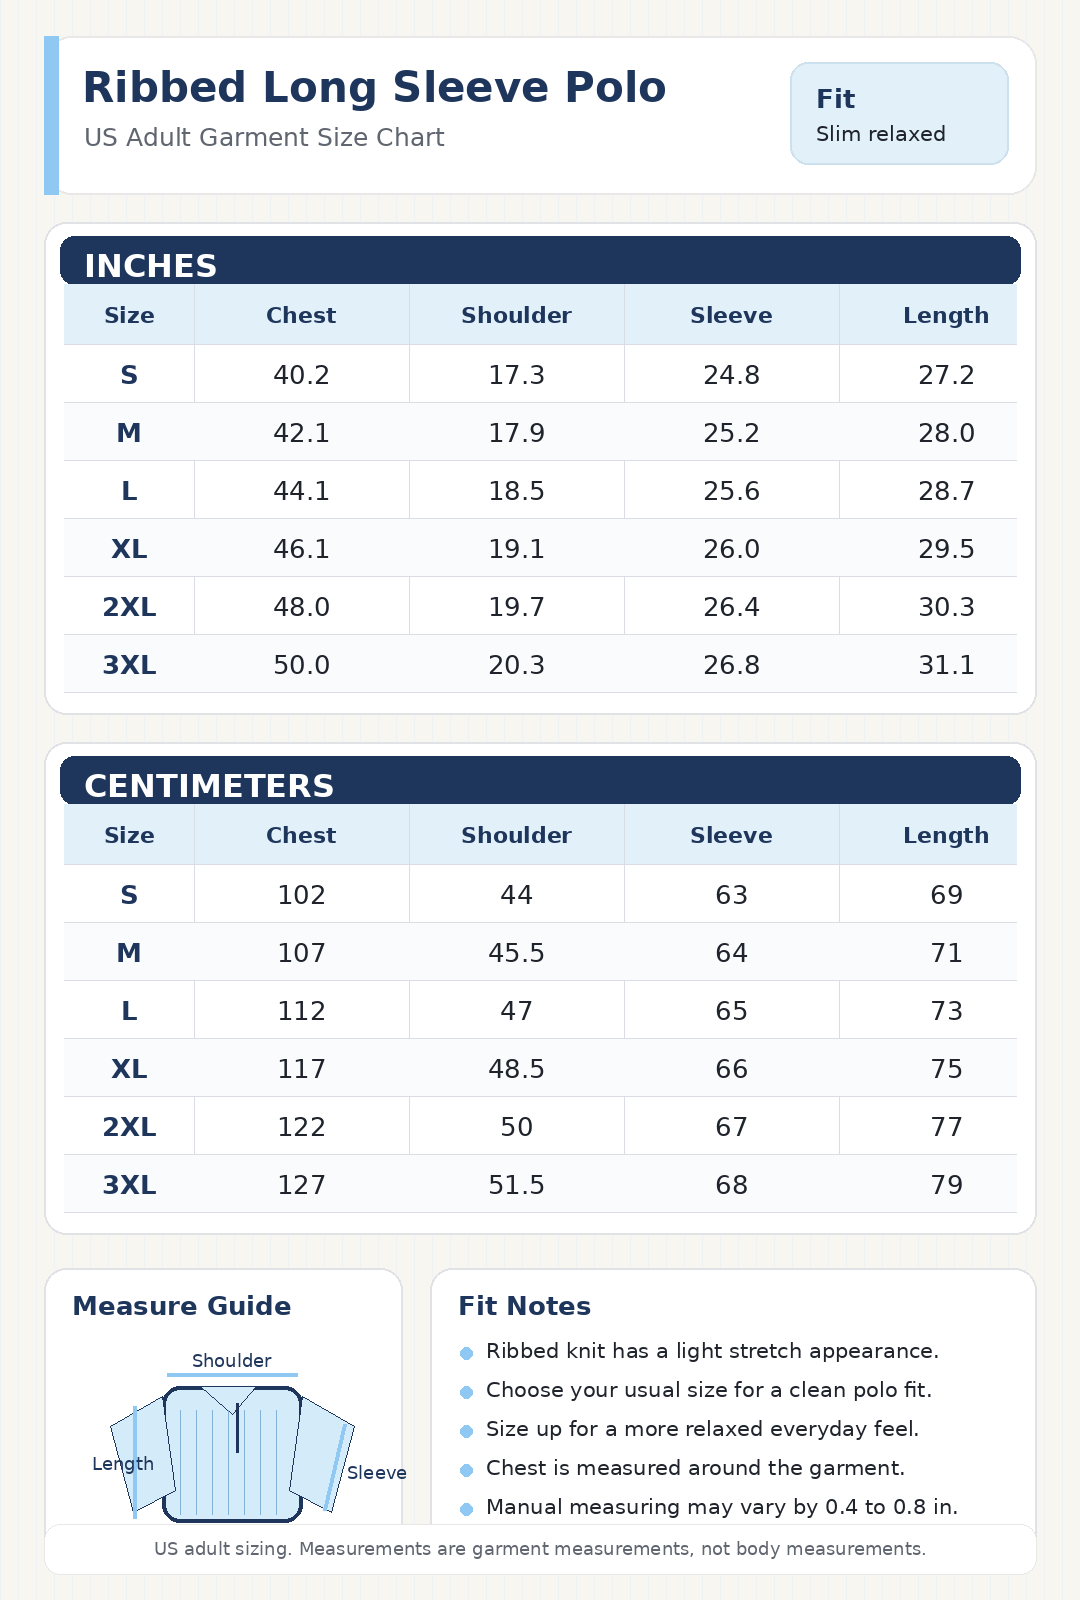Click the Sleeve label beside the shirt diagram
Screen dimensions: 1080x1600
377,1473
